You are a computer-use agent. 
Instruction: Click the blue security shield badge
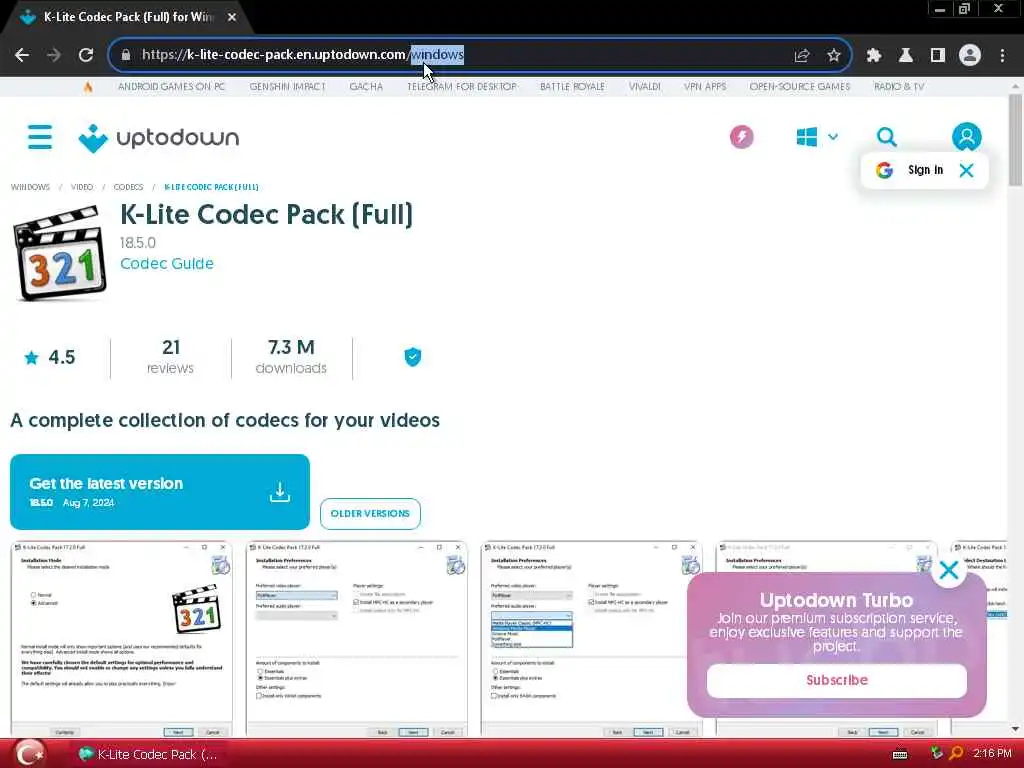(x=413, y=357)
